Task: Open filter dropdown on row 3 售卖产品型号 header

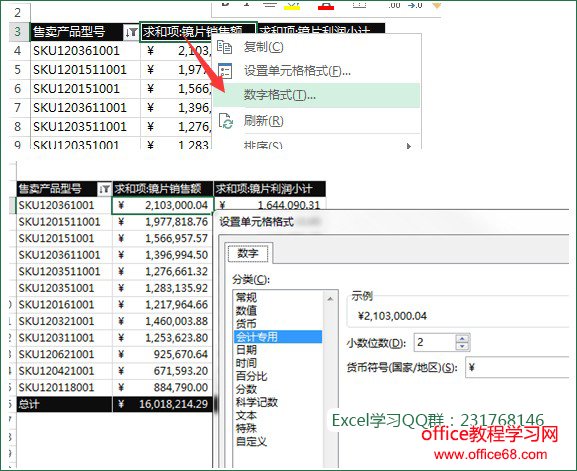Action: click(x=131, y=32)
